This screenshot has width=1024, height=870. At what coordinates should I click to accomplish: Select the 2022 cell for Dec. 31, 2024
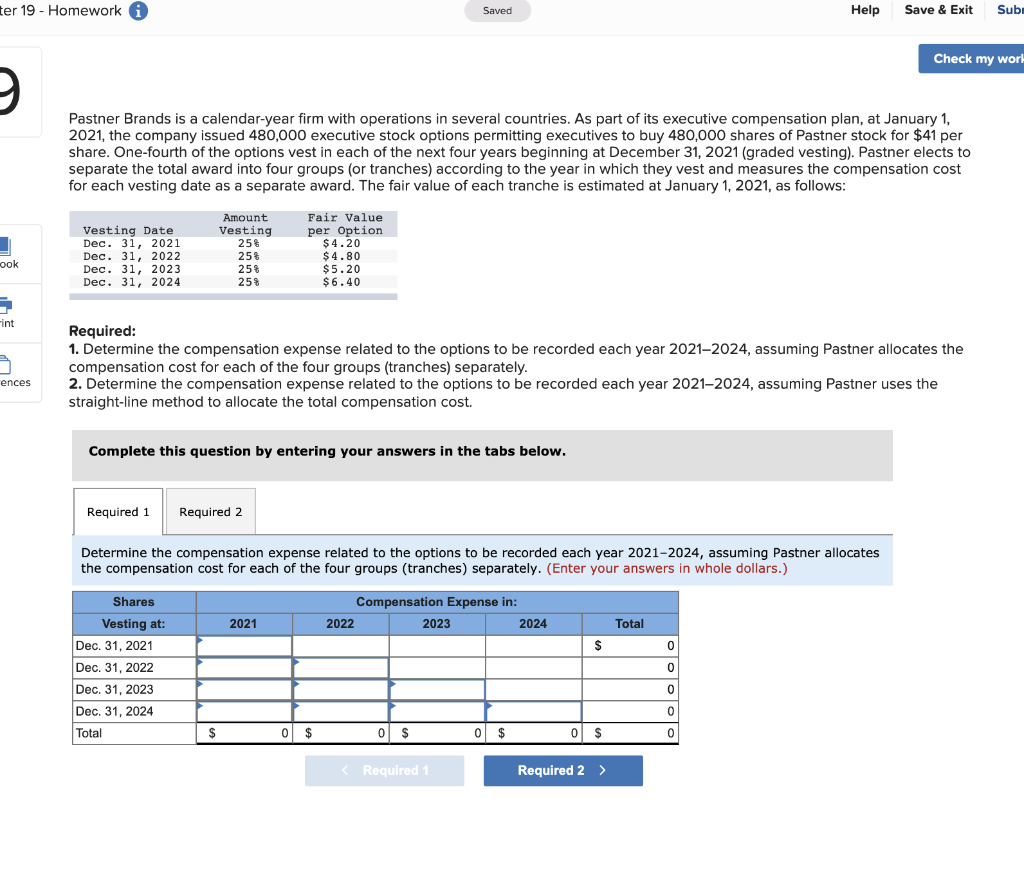point(341,711)
